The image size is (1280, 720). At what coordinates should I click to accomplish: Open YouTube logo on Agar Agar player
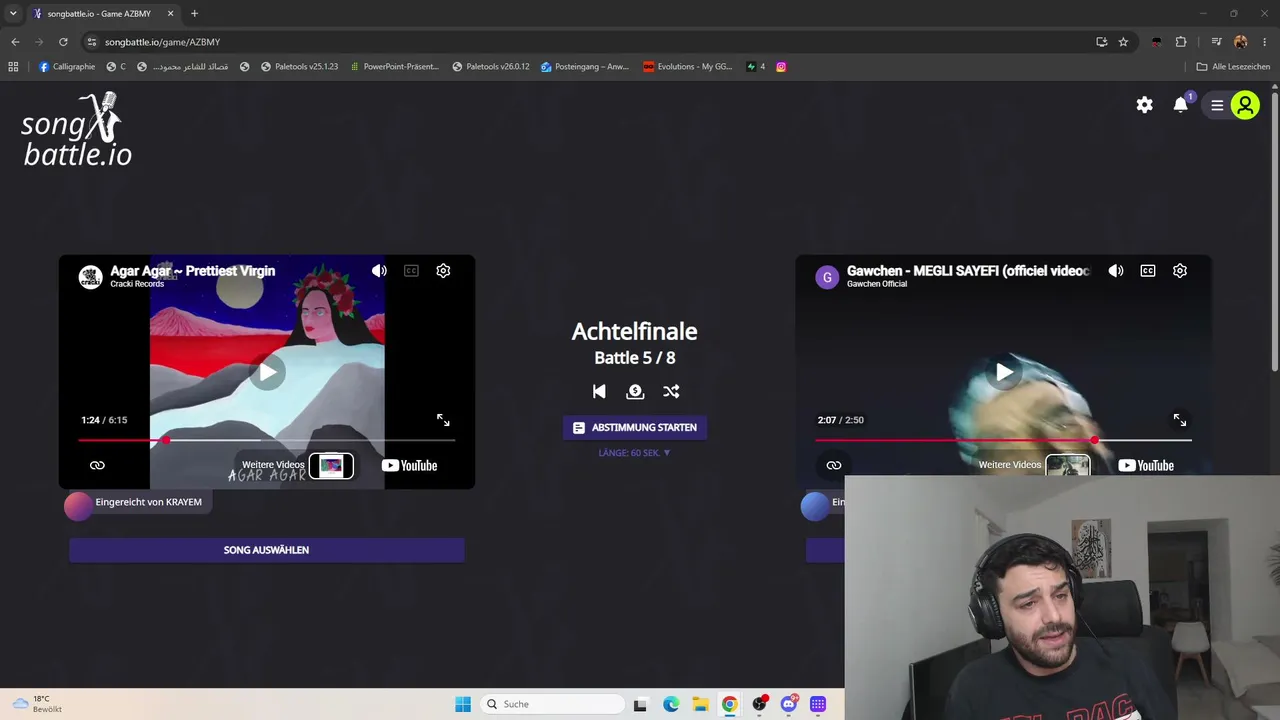click(409, 465)
